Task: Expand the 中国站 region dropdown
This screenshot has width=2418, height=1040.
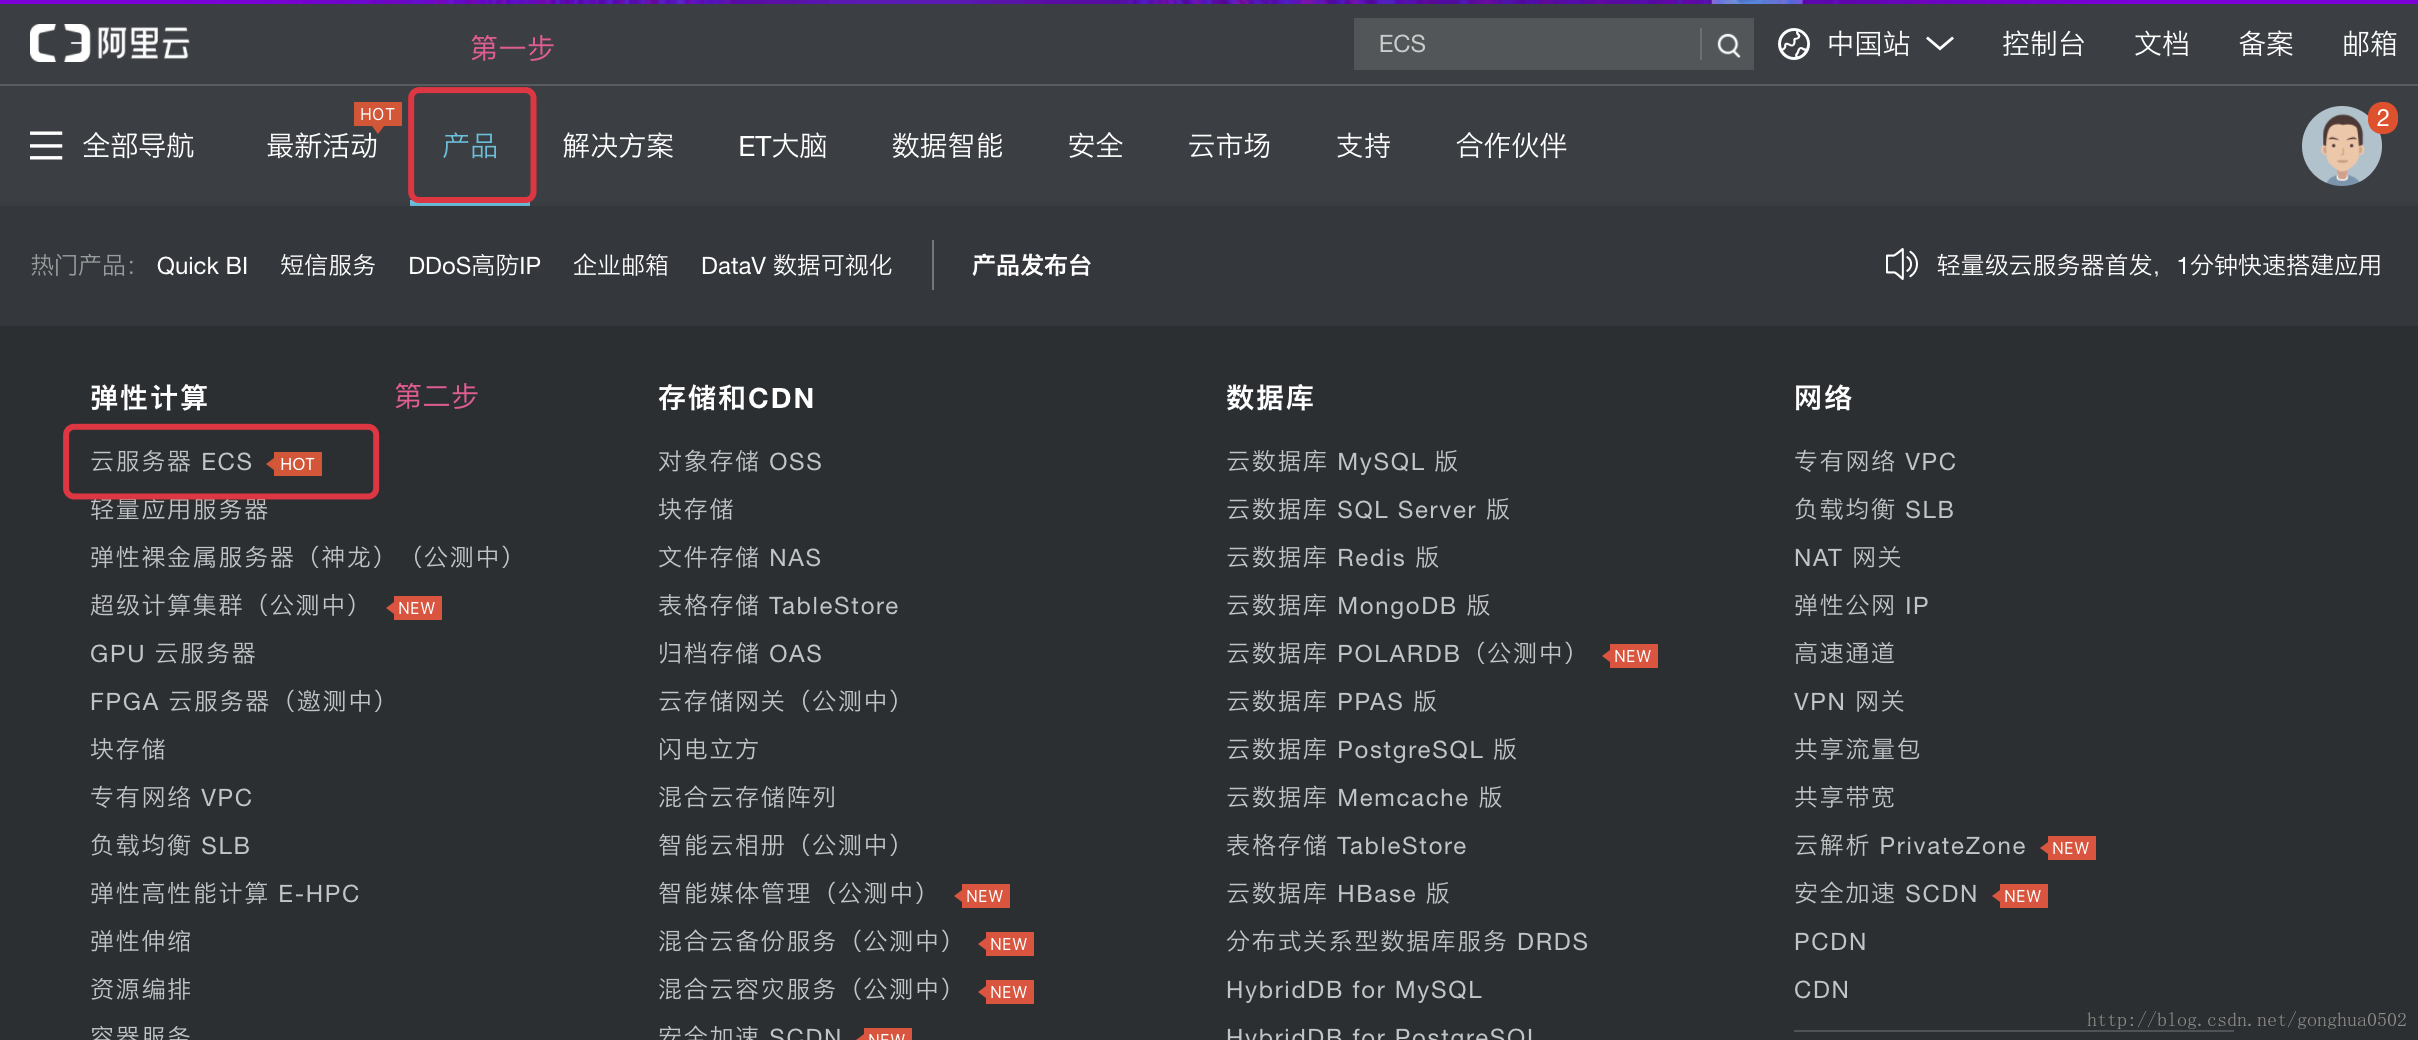Action: (x=1889, y=44)
